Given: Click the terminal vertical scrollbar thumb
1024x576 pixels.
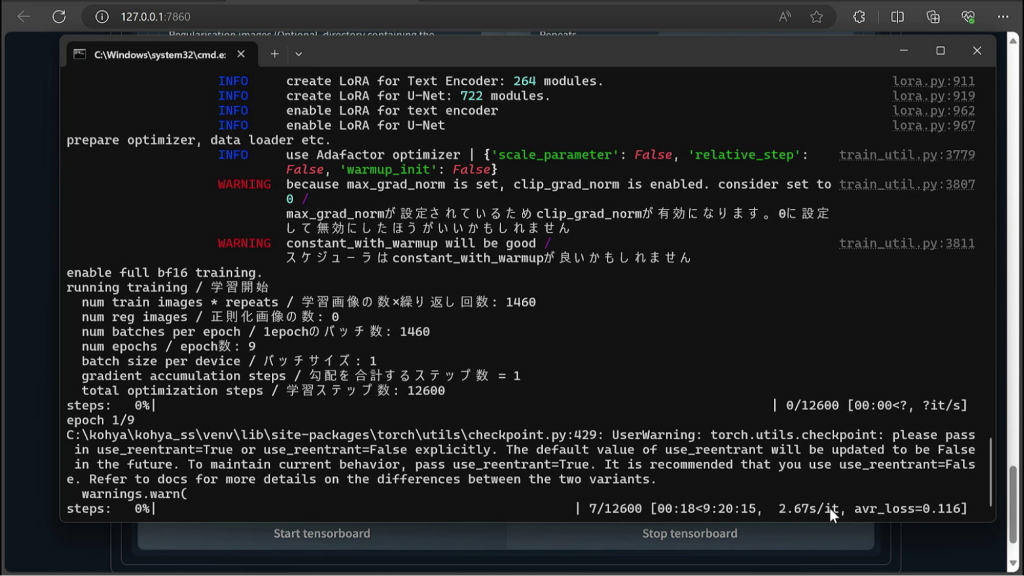Looking at the screenshot, I should click(x=991, y=472).
